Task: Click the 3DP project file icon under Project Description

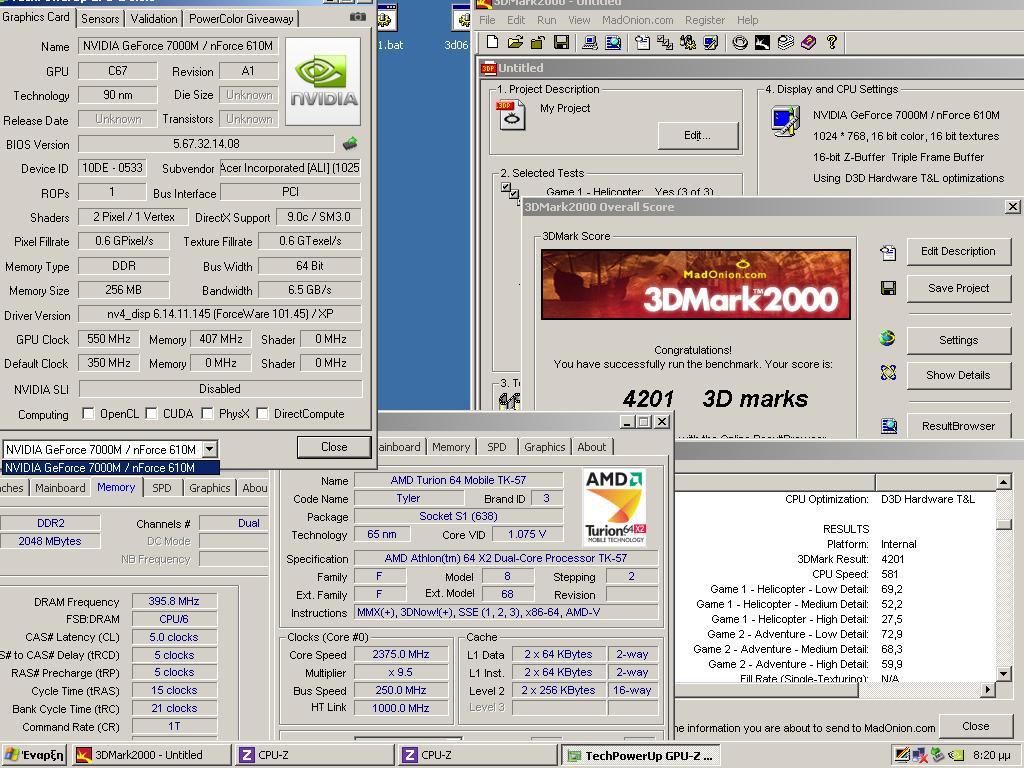Action: pos(511,115)
